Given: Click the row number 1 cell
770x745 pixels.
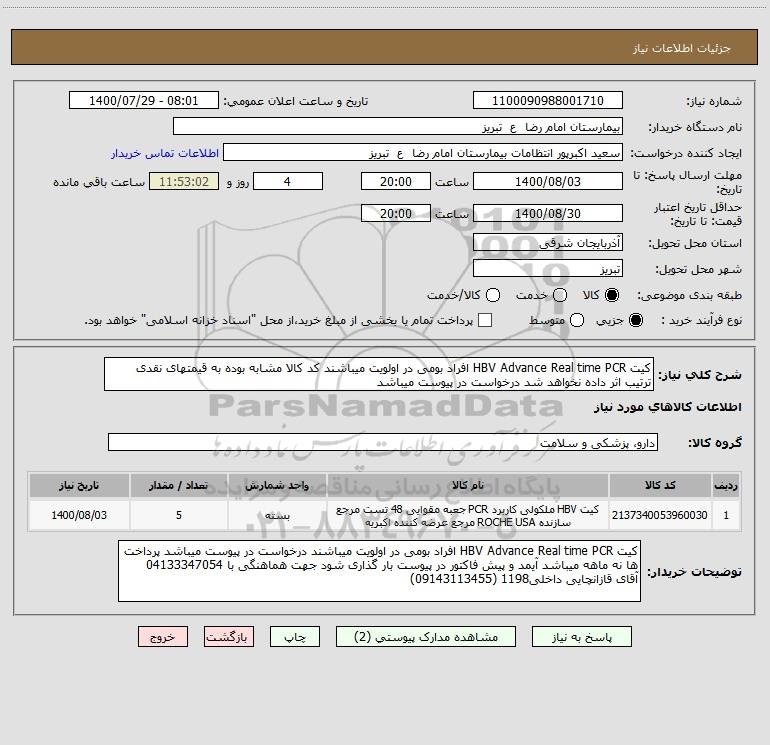Looking at the screenshot, I should coord(726,515).
